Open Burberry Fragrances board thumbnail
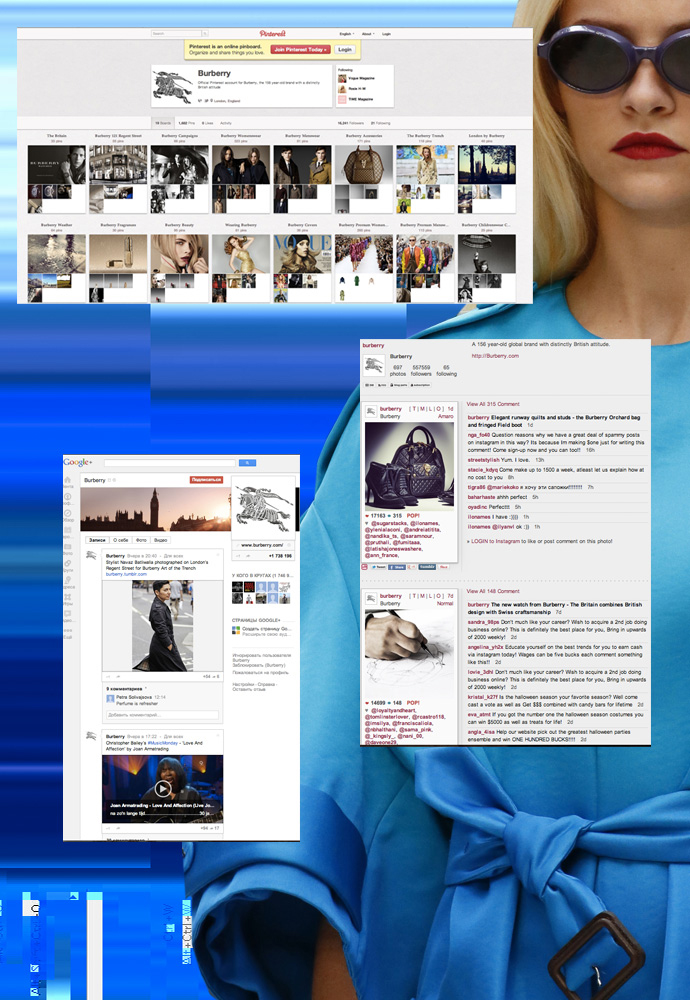The height and width of the screenshot is (1000, 690). click(118, 254)
